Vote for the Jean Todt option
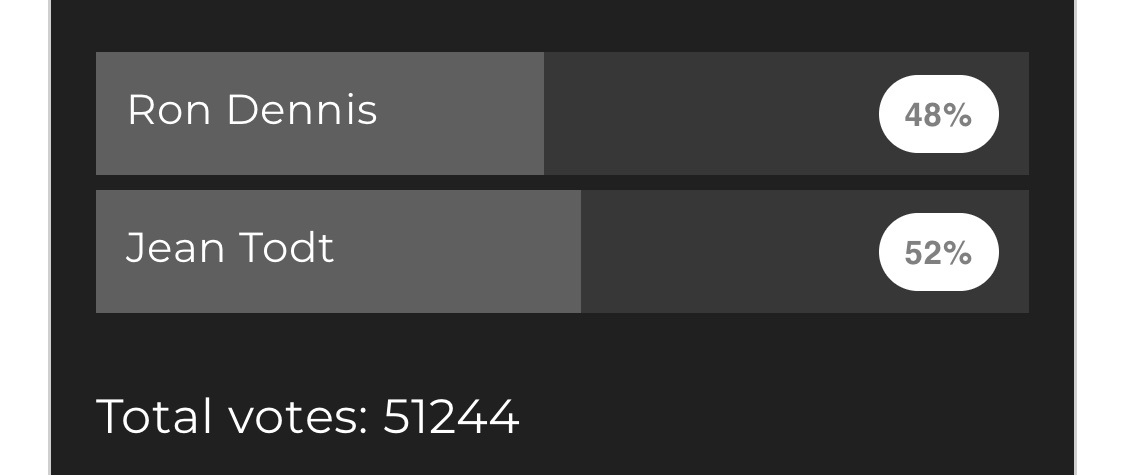Viewport: 1125px width, 475px height. pyautogui.click(x=560, y=251)
